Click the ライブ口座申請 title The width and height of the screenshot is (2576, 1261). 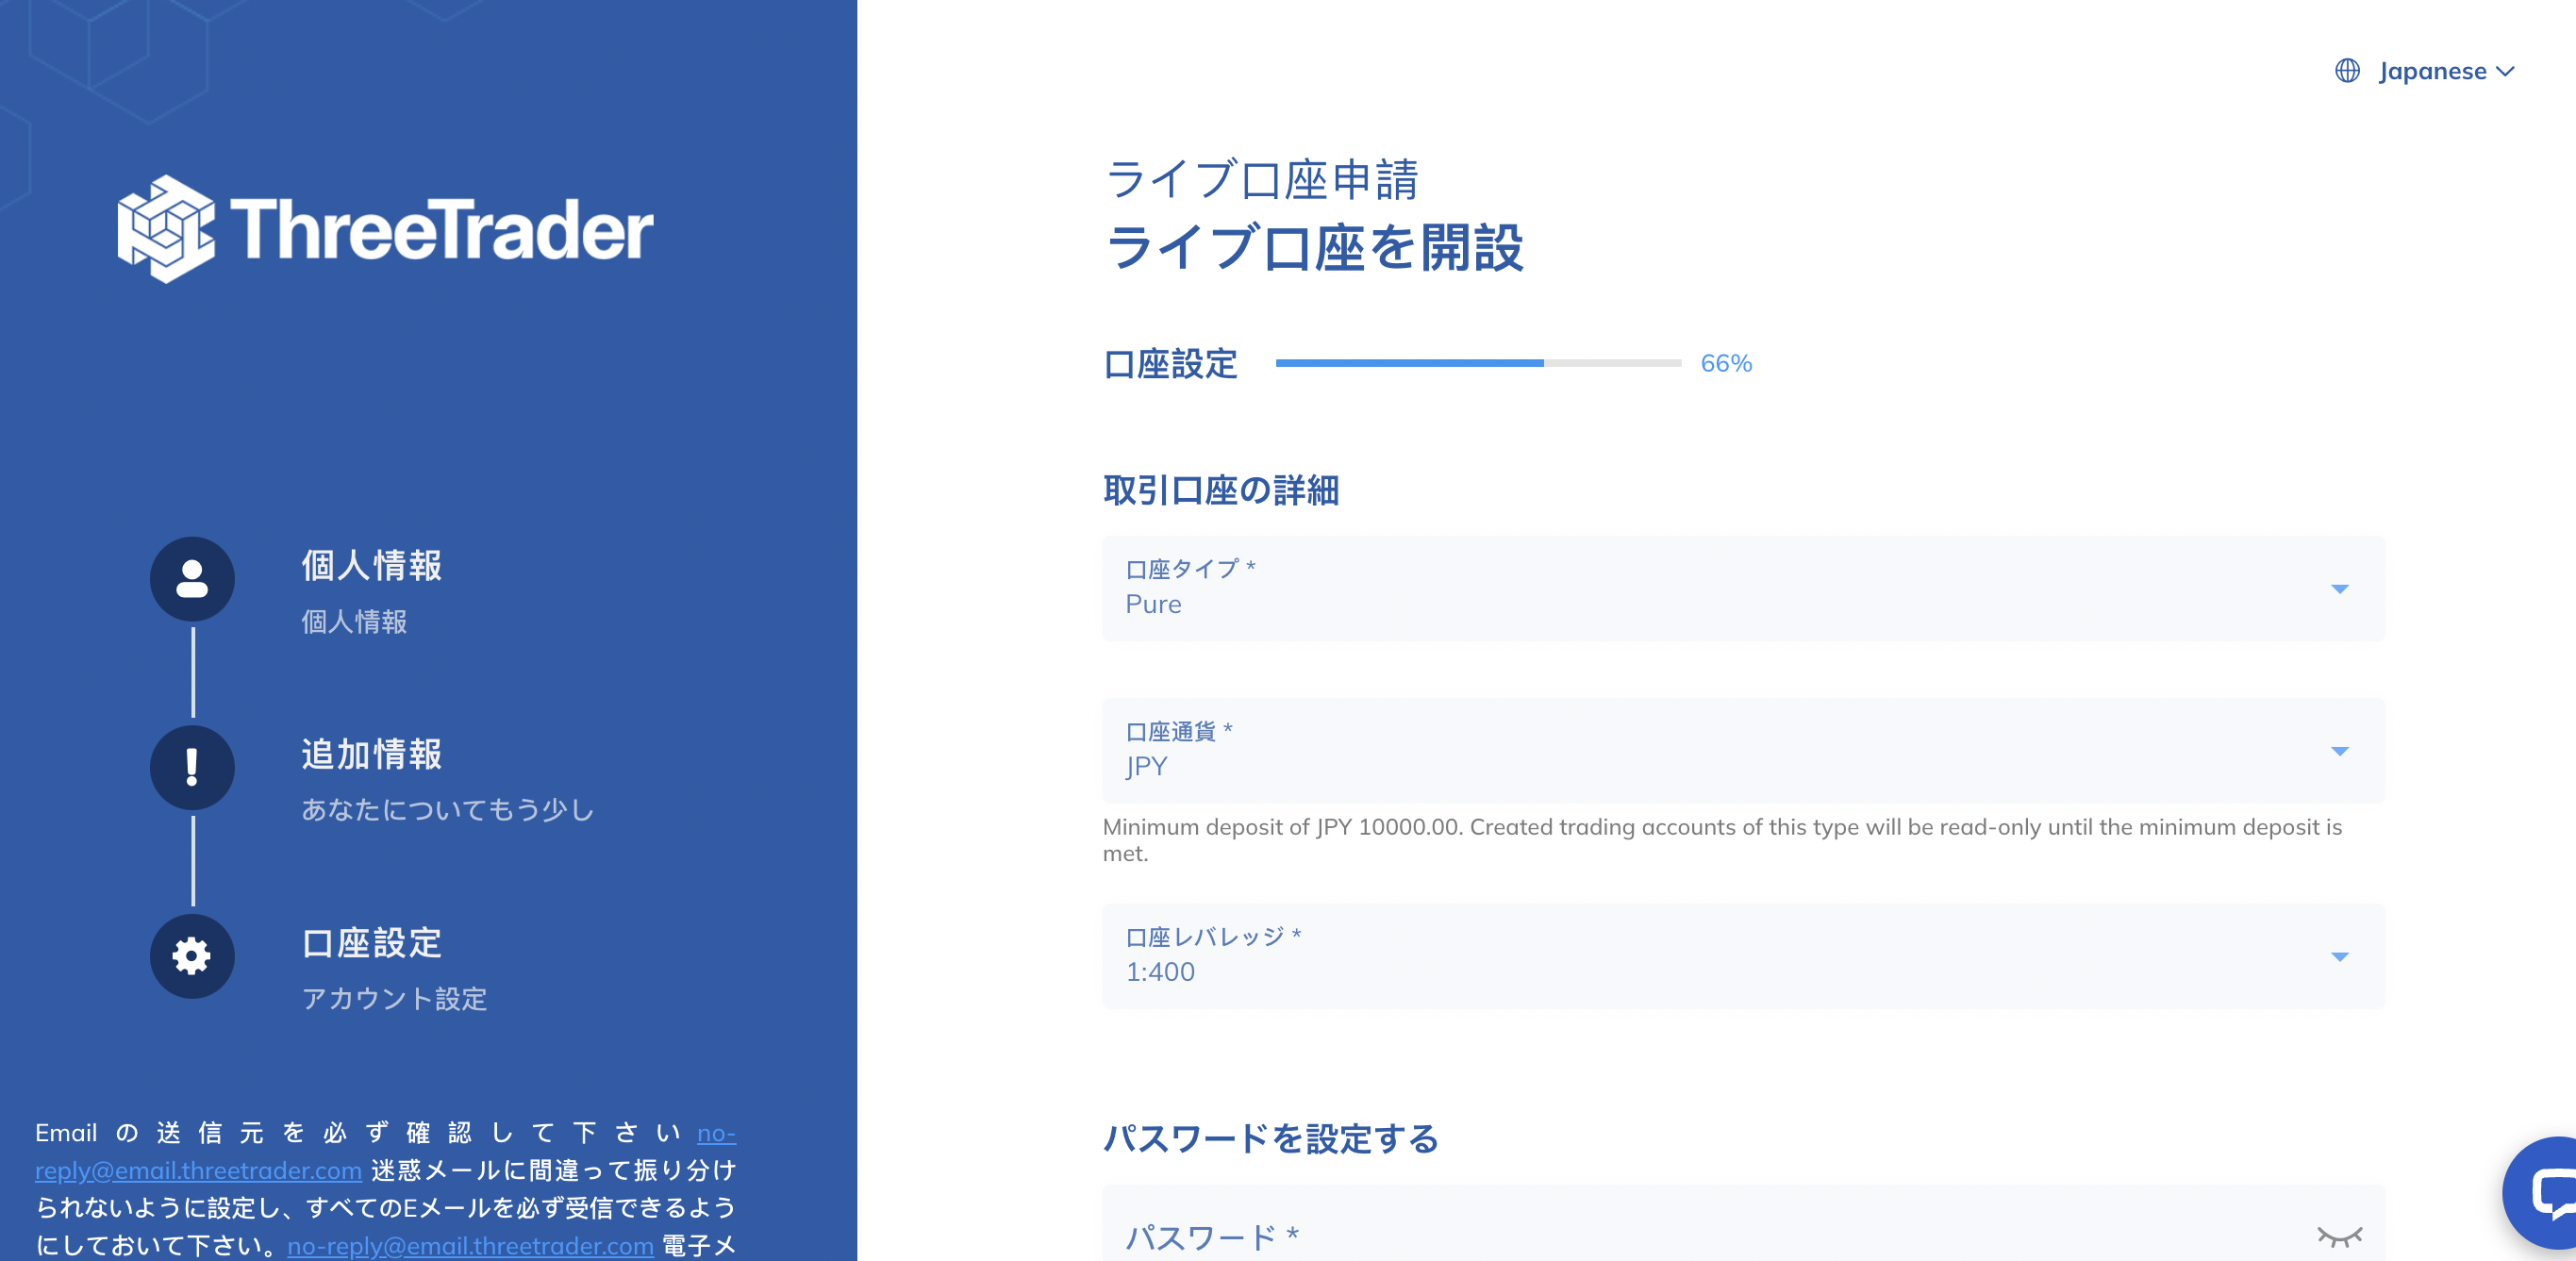click(x=1262, y=180)
